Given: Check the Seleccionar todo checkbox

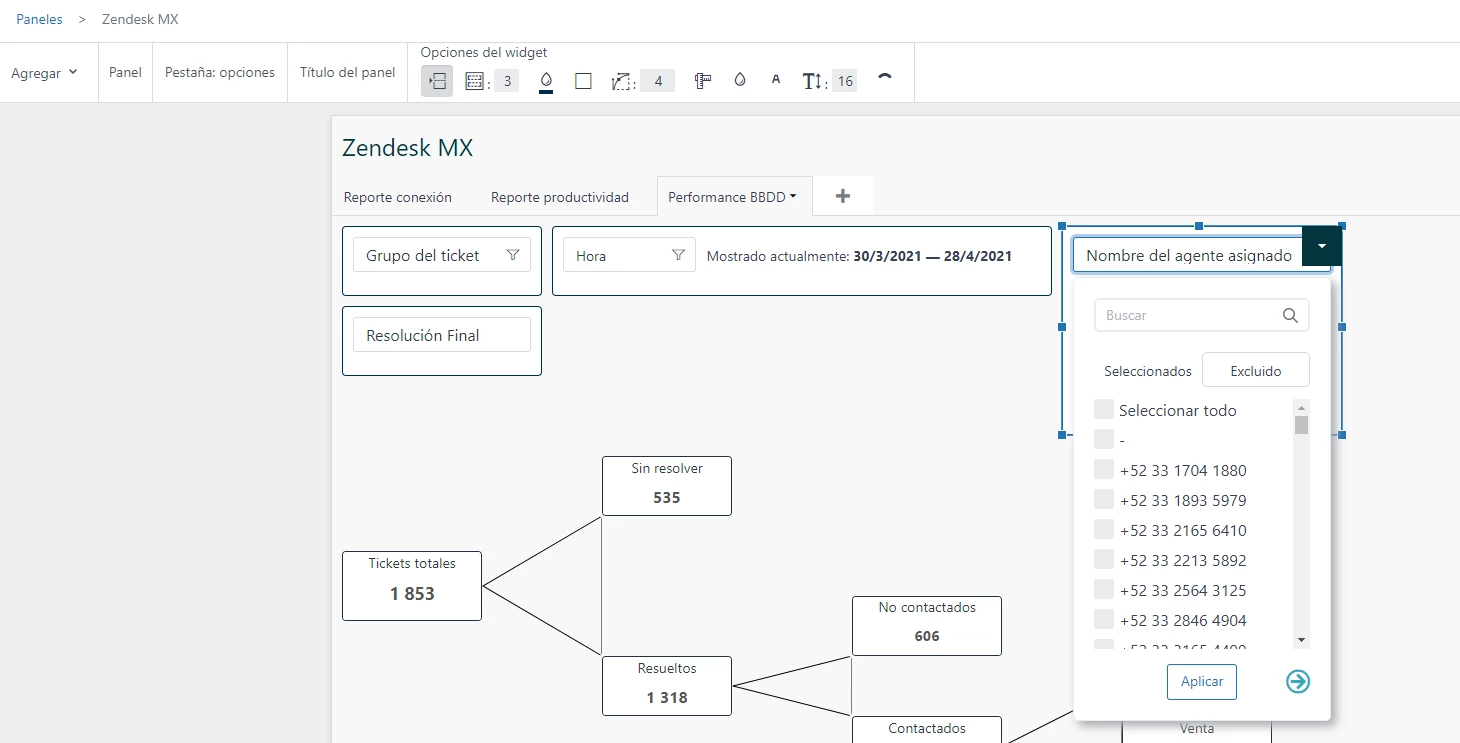Looking at the screenshot, I should click(1104, 410).
